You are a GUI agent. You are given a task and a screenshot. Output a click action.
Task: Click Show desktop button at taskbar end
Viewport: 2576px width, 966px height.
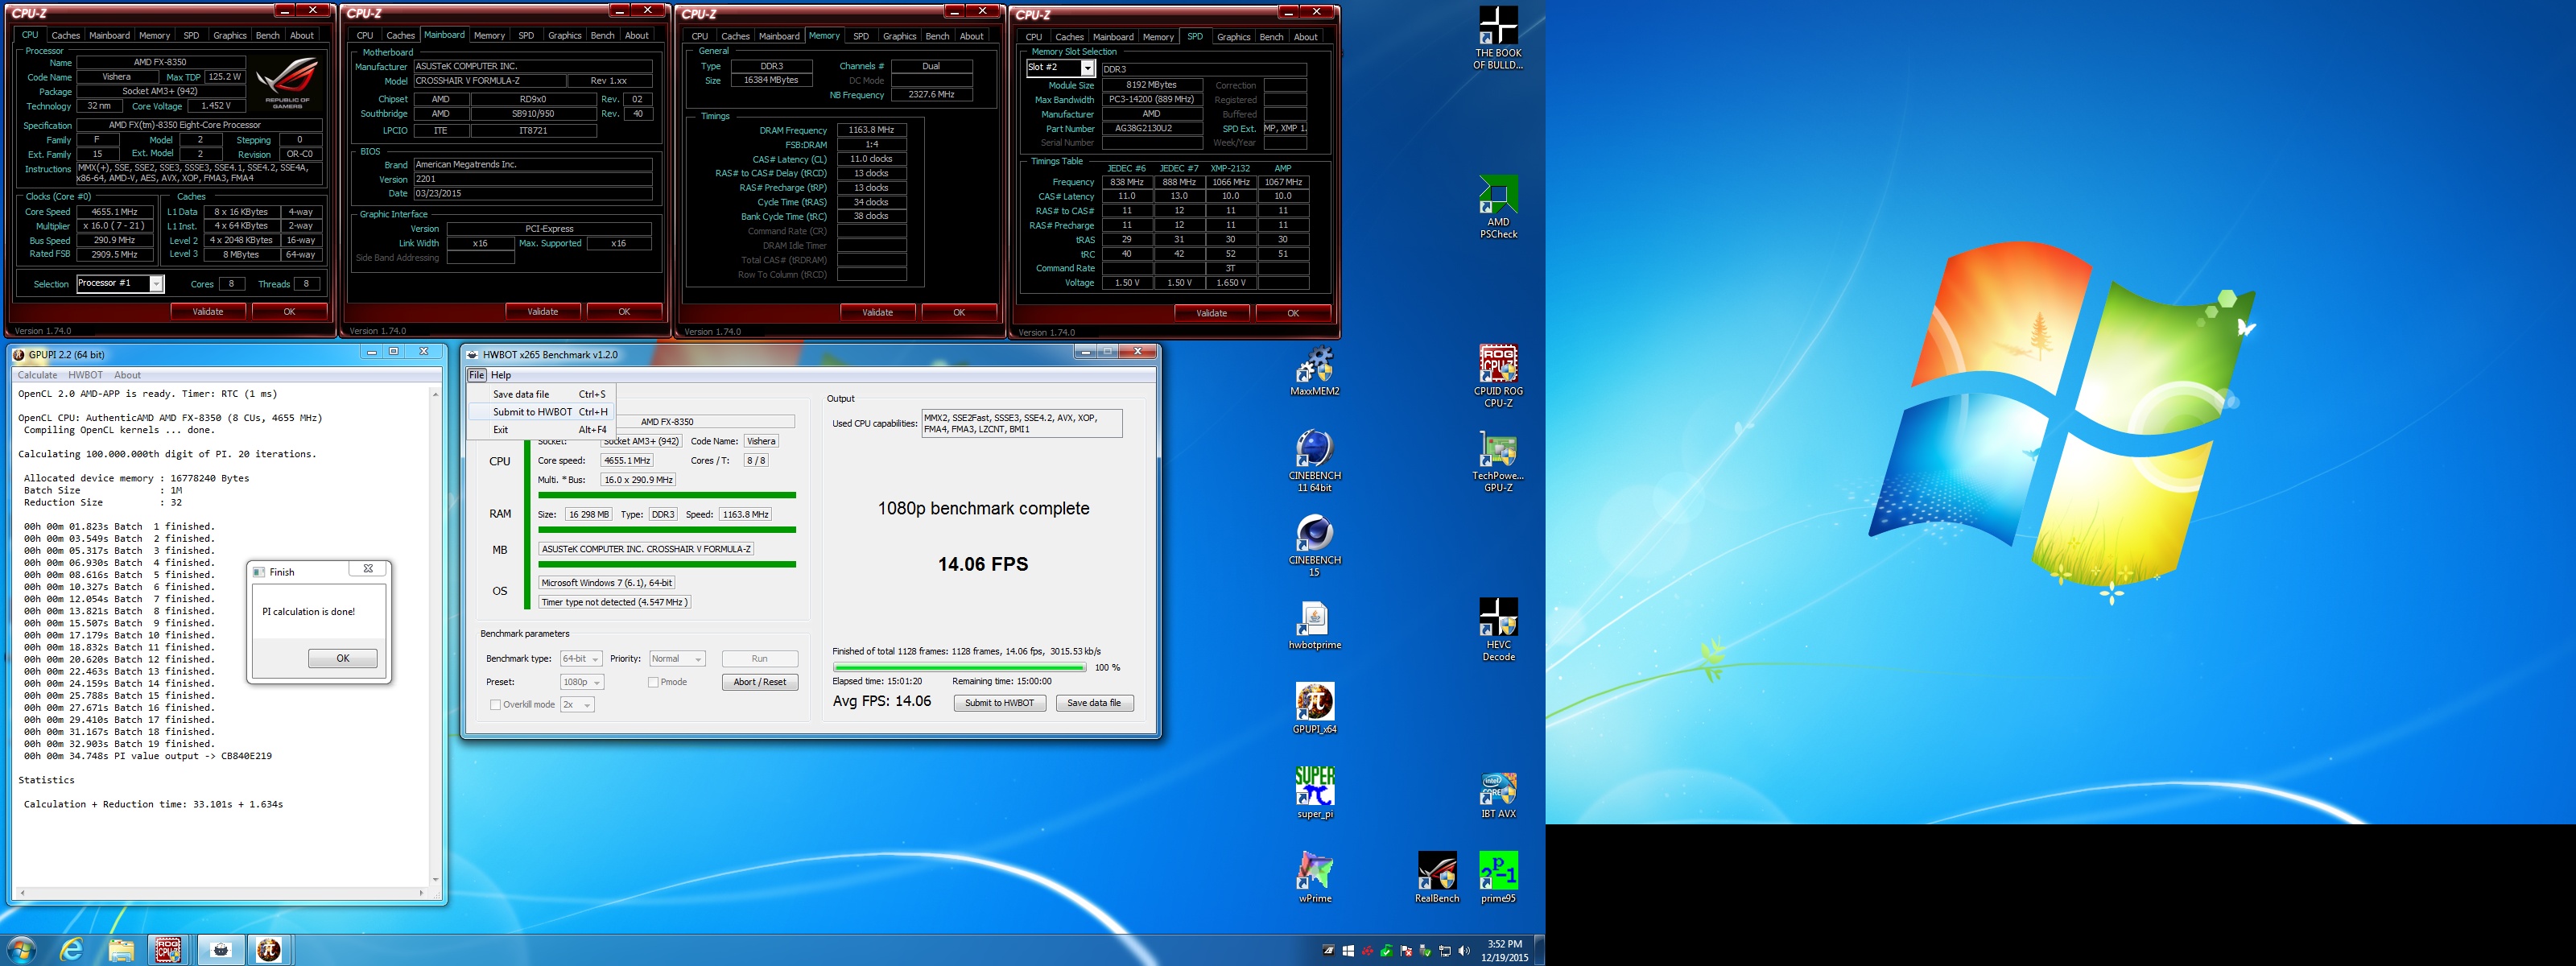(1539, 949)
